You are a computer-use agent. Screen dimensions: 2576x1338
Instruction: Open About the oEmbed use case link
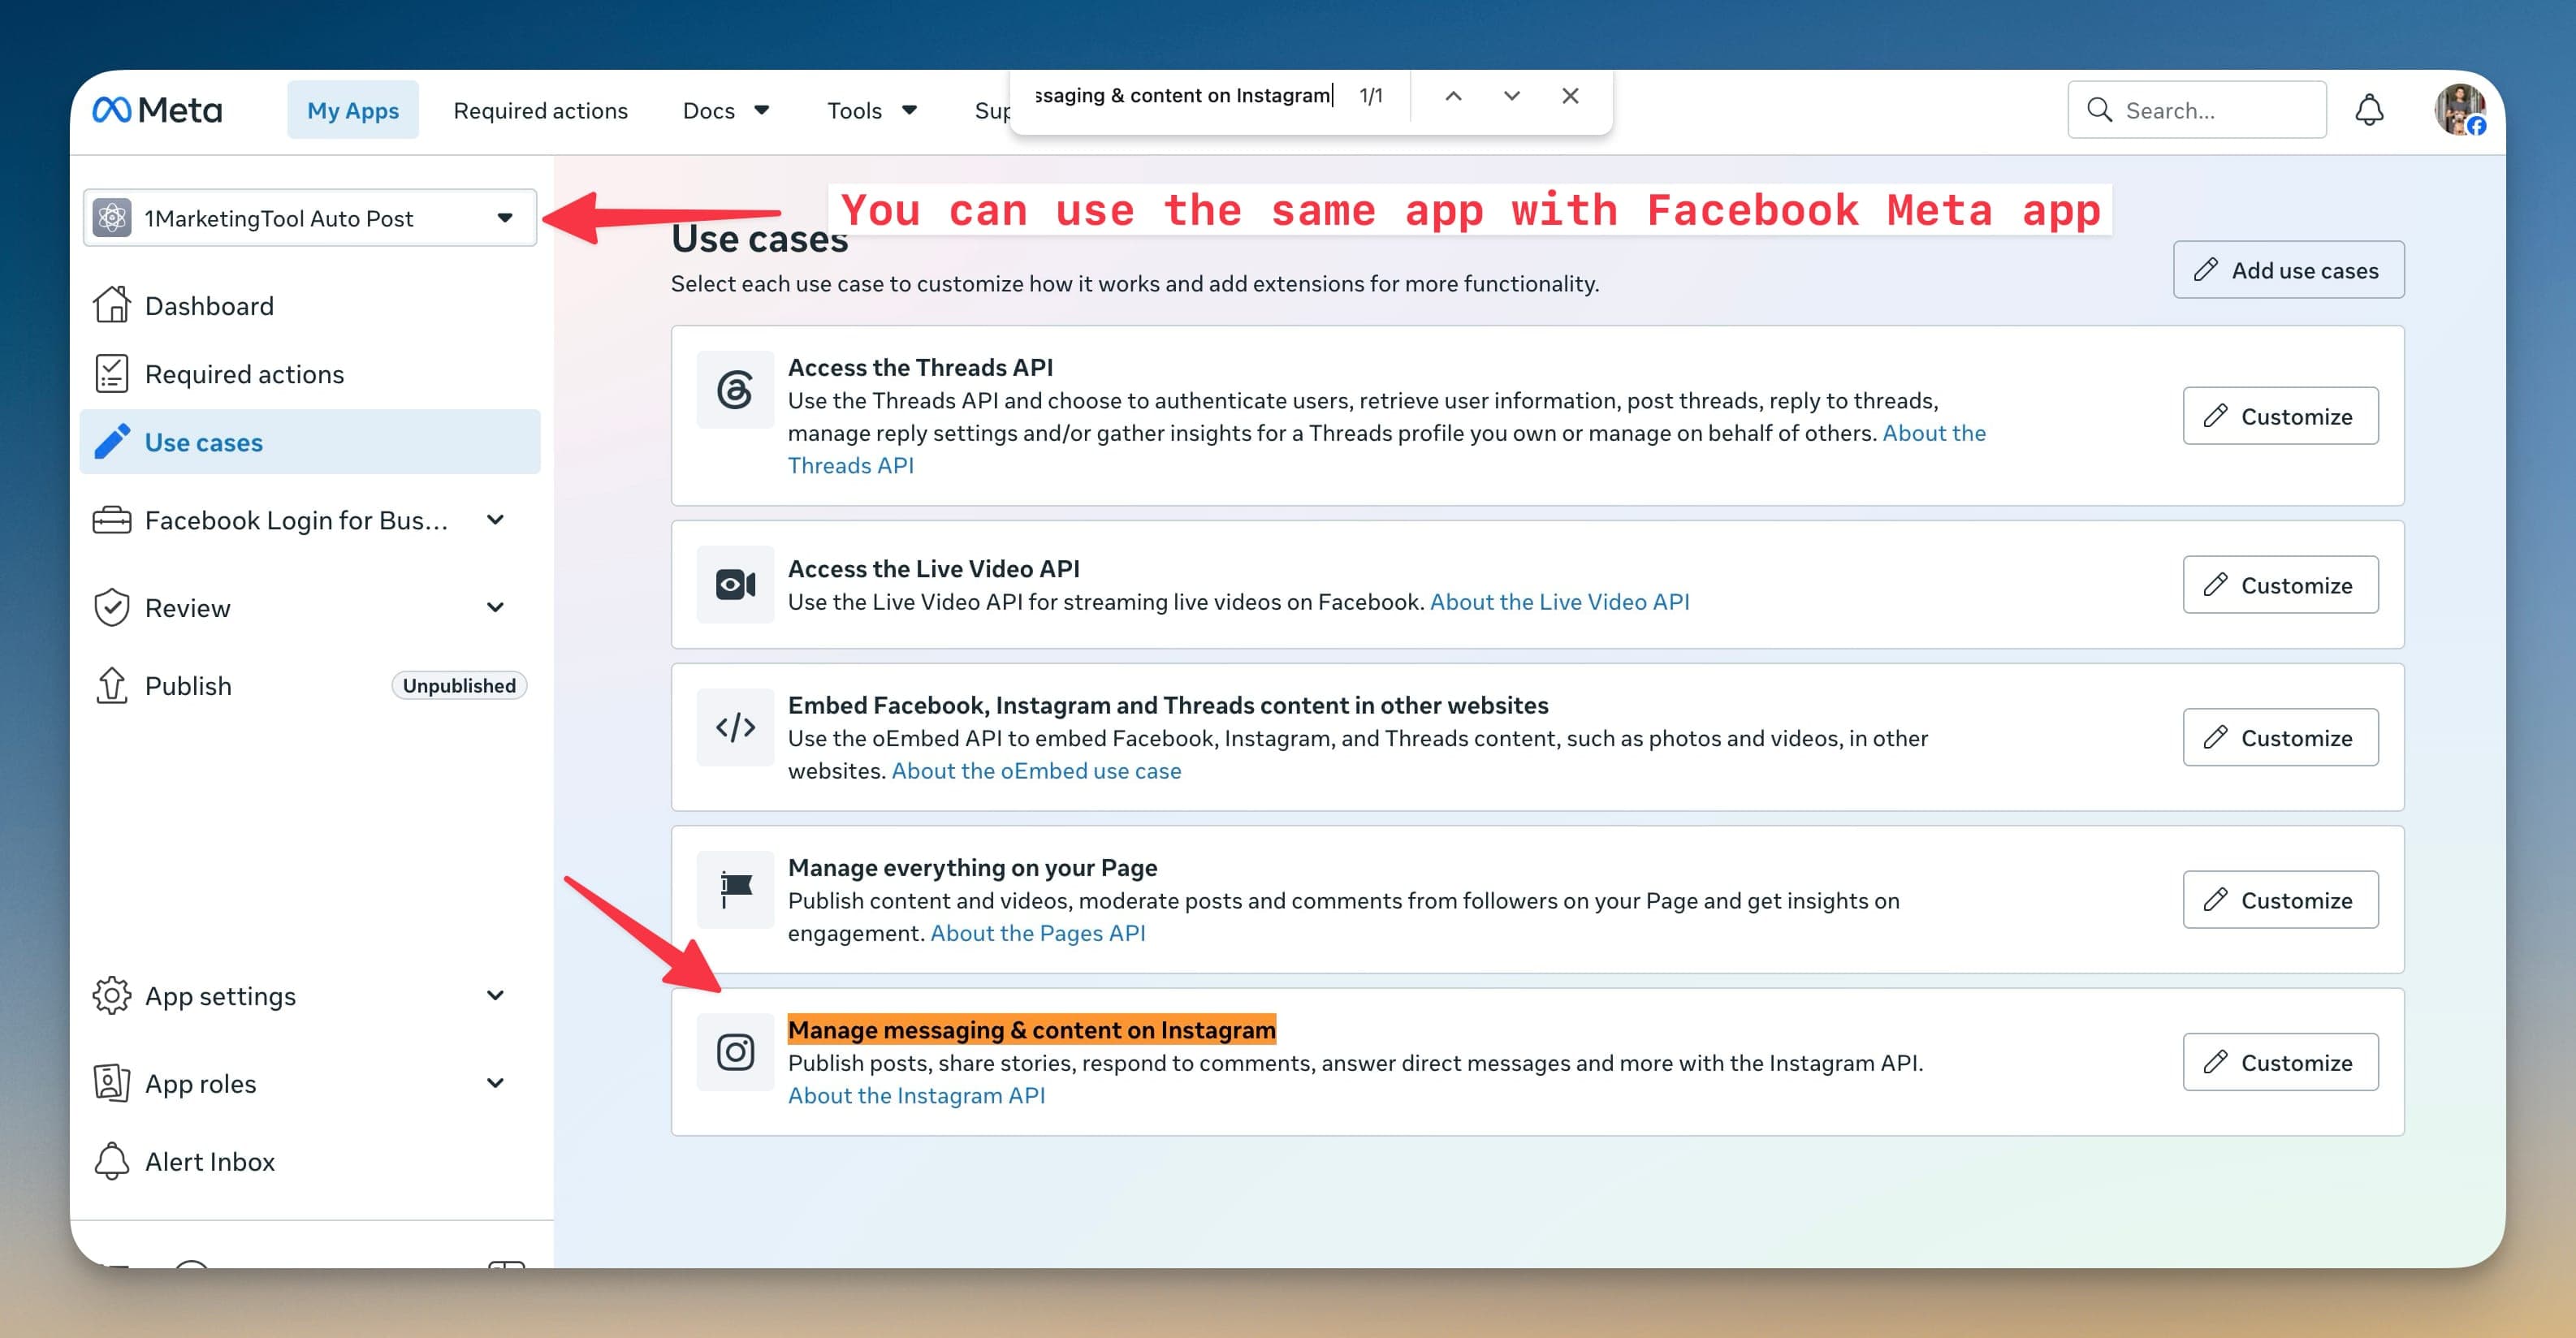[x=1036, y=771]
